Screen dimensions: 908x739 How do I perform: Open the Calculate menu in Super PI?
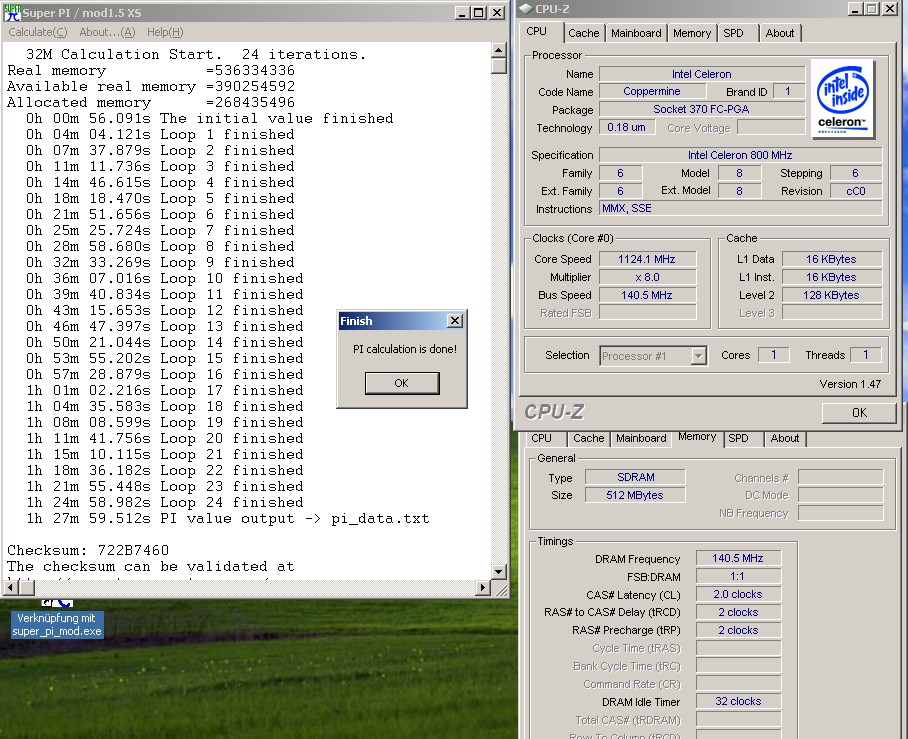coord(38,32)
